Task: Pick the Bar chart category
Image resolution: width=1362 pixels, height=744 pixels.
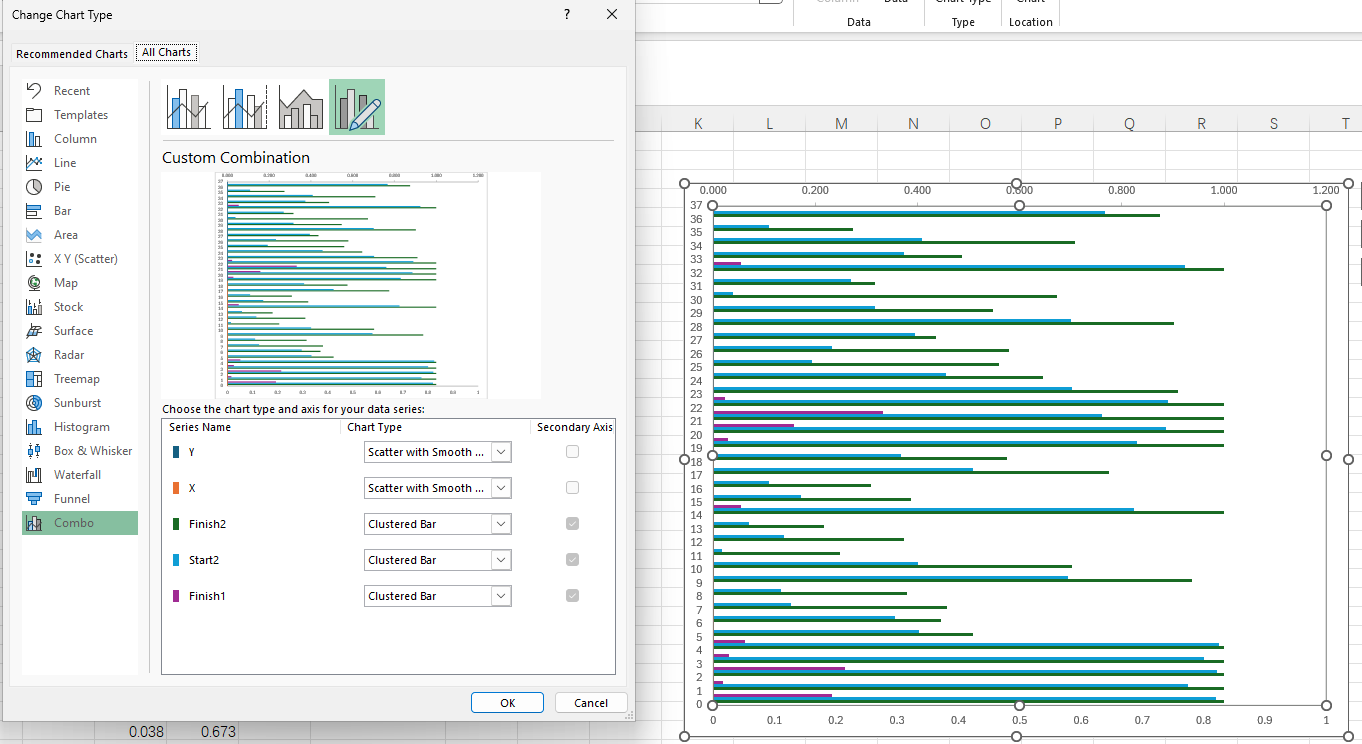Action: point(80,211)
